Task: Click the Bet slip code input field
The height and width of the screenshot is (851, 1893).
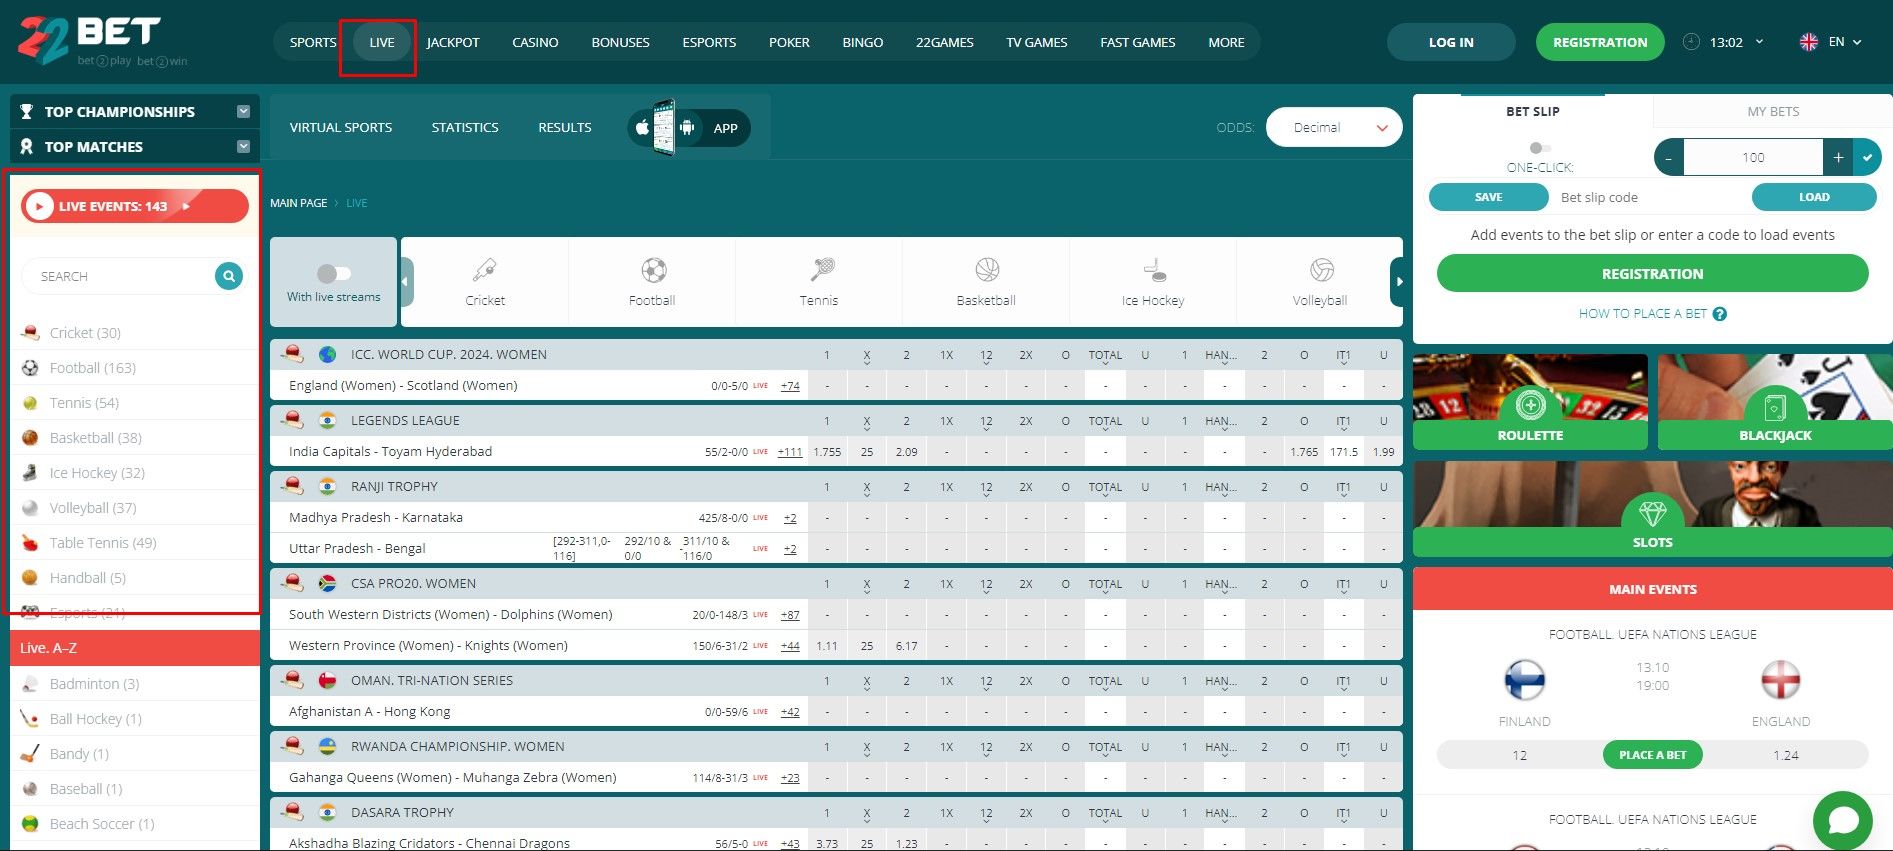Action: (x=1648, y=197)
